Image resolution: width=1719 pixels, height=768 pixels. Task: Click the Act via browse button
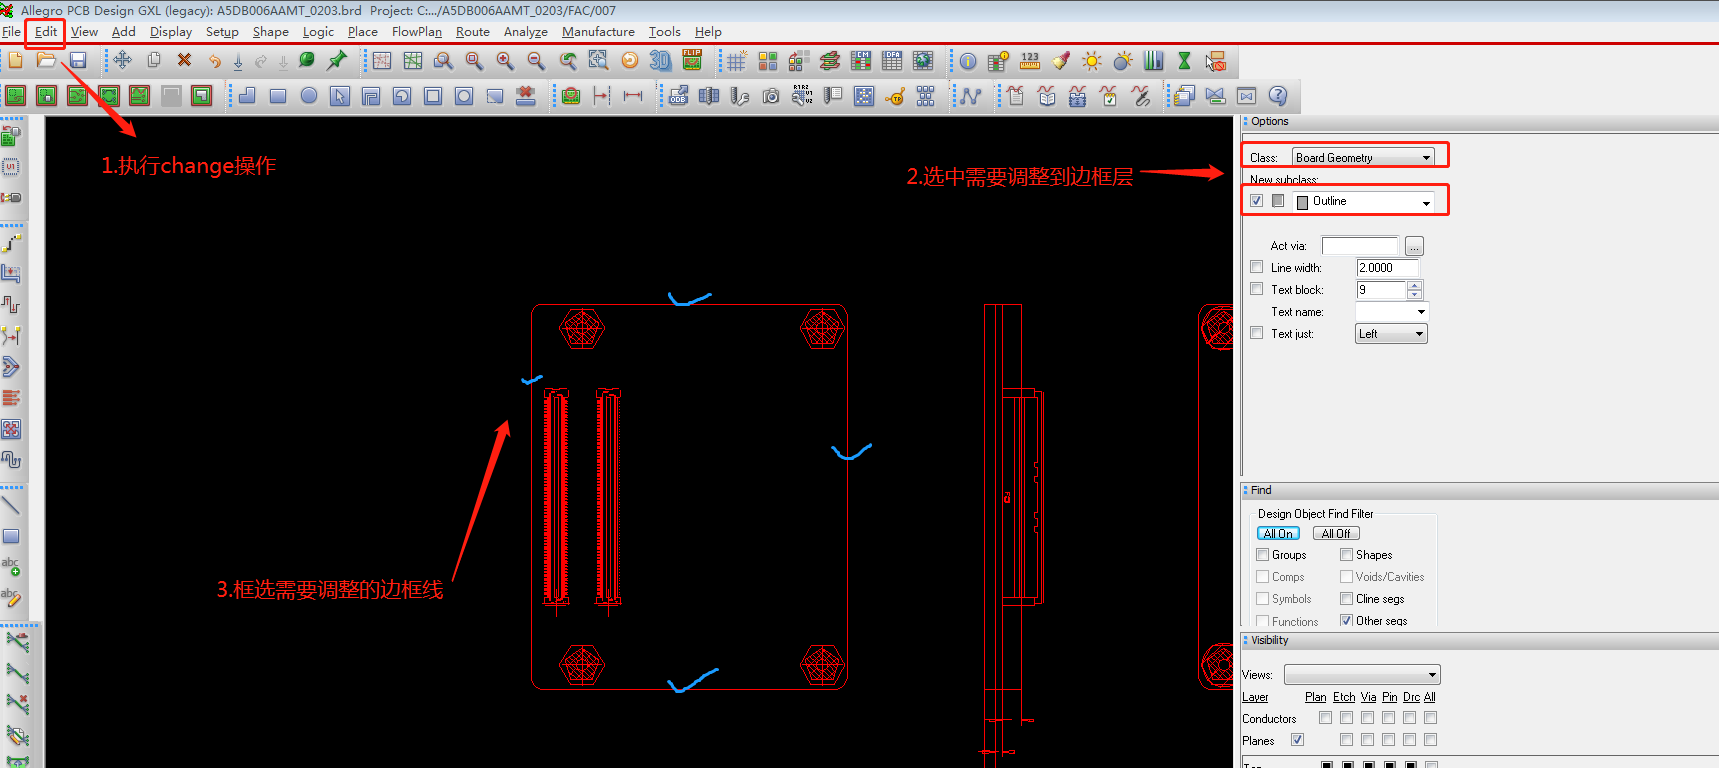pyautogui.click(x=1414, y=246)
